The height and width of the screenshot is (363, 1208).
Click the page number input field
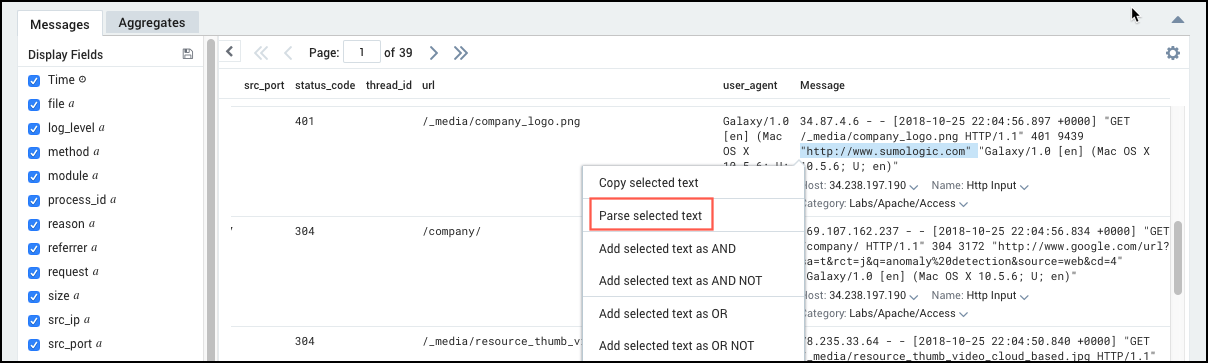click(x=361, y=52)
